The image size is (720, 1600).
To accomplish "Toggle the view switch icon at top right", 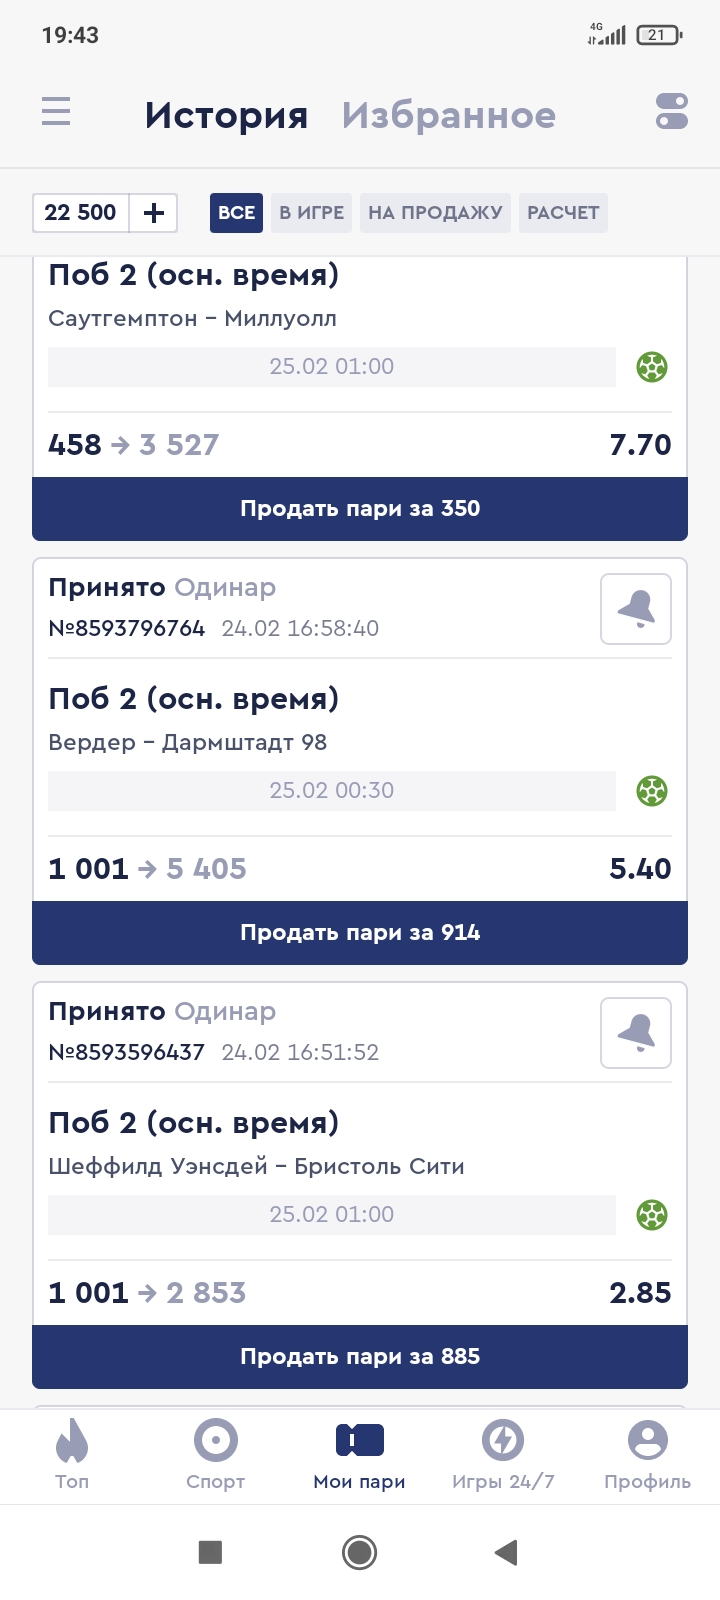I will pyautogui.click(x=672, y=111).
